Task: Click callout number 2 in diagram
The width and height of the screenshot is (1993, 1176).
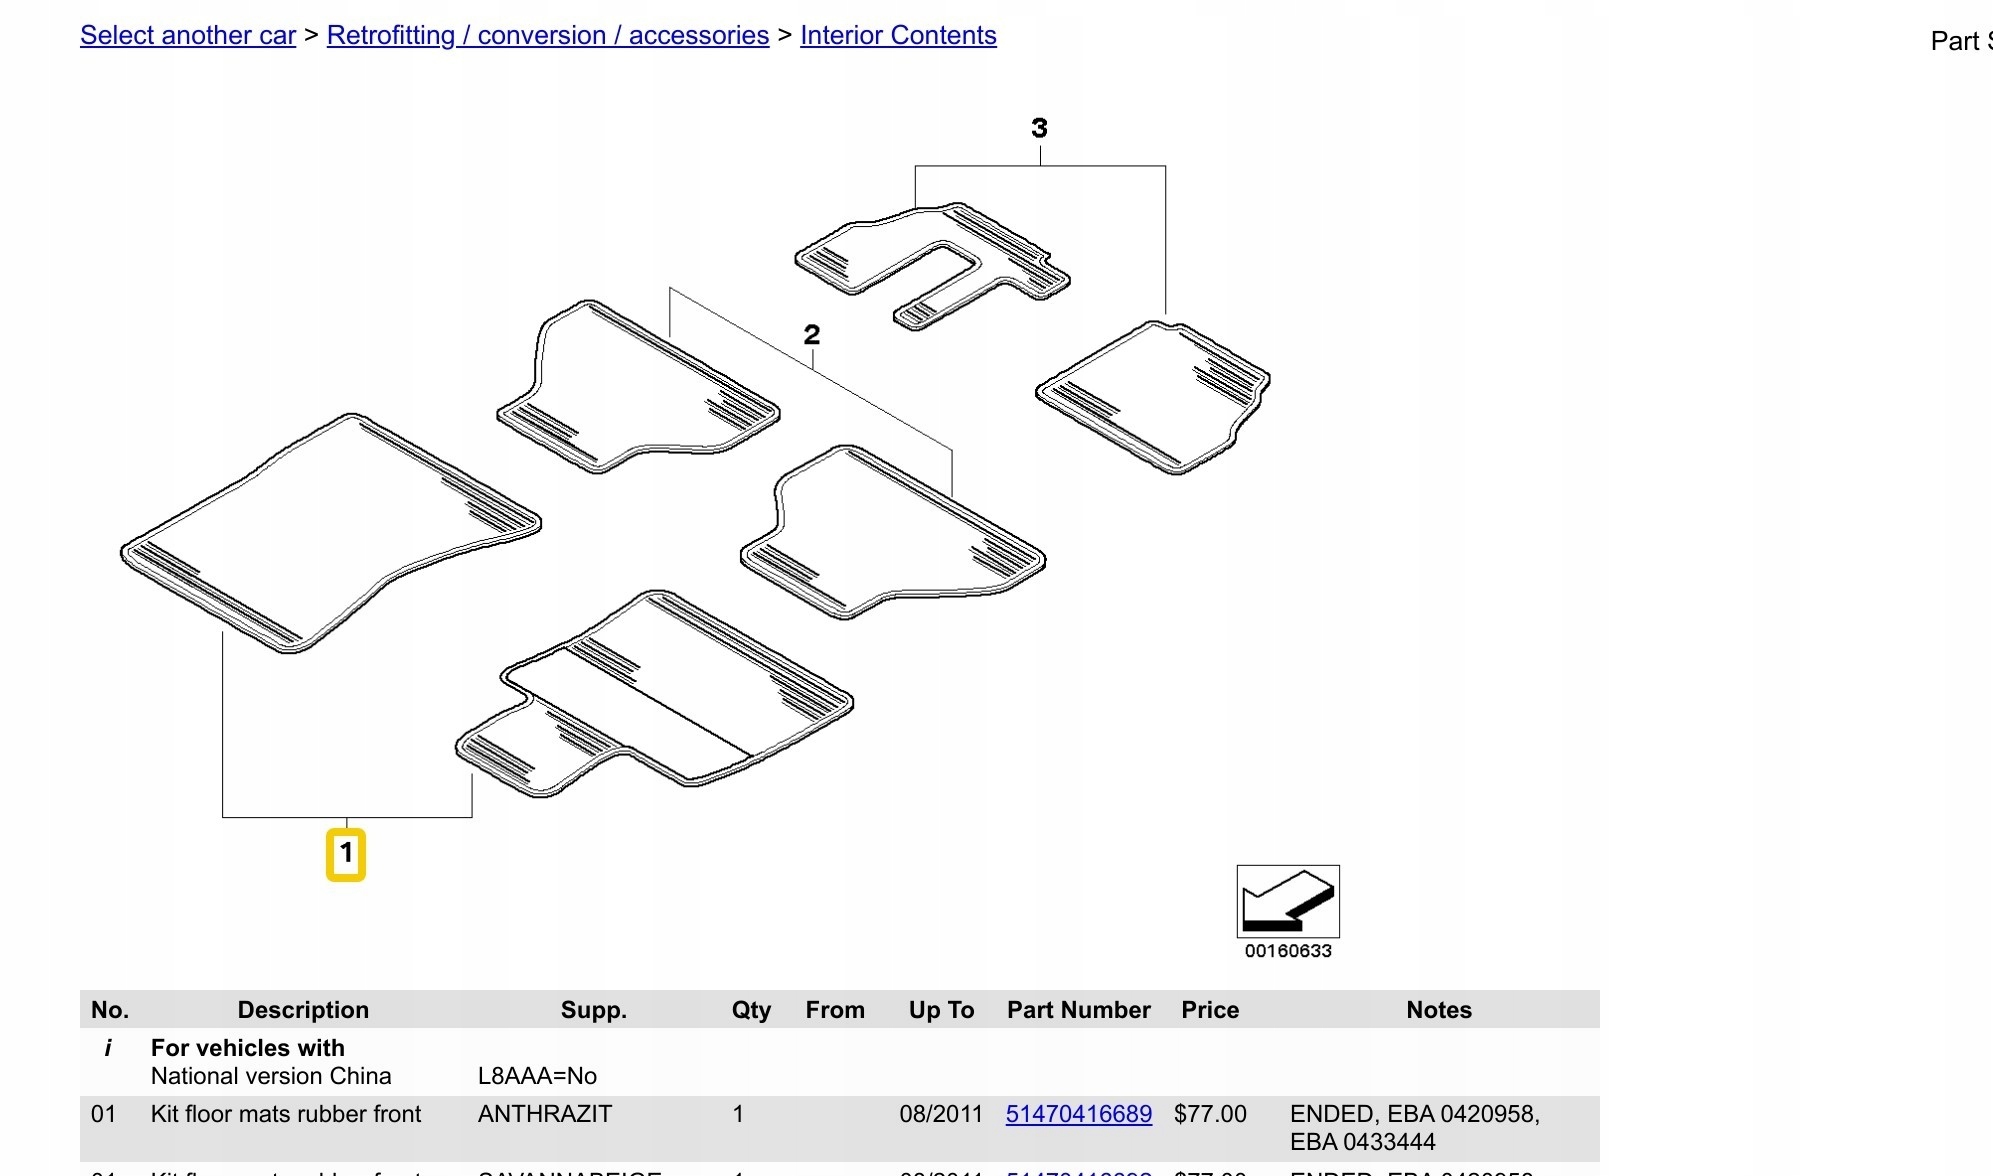Action: (812, 334)
